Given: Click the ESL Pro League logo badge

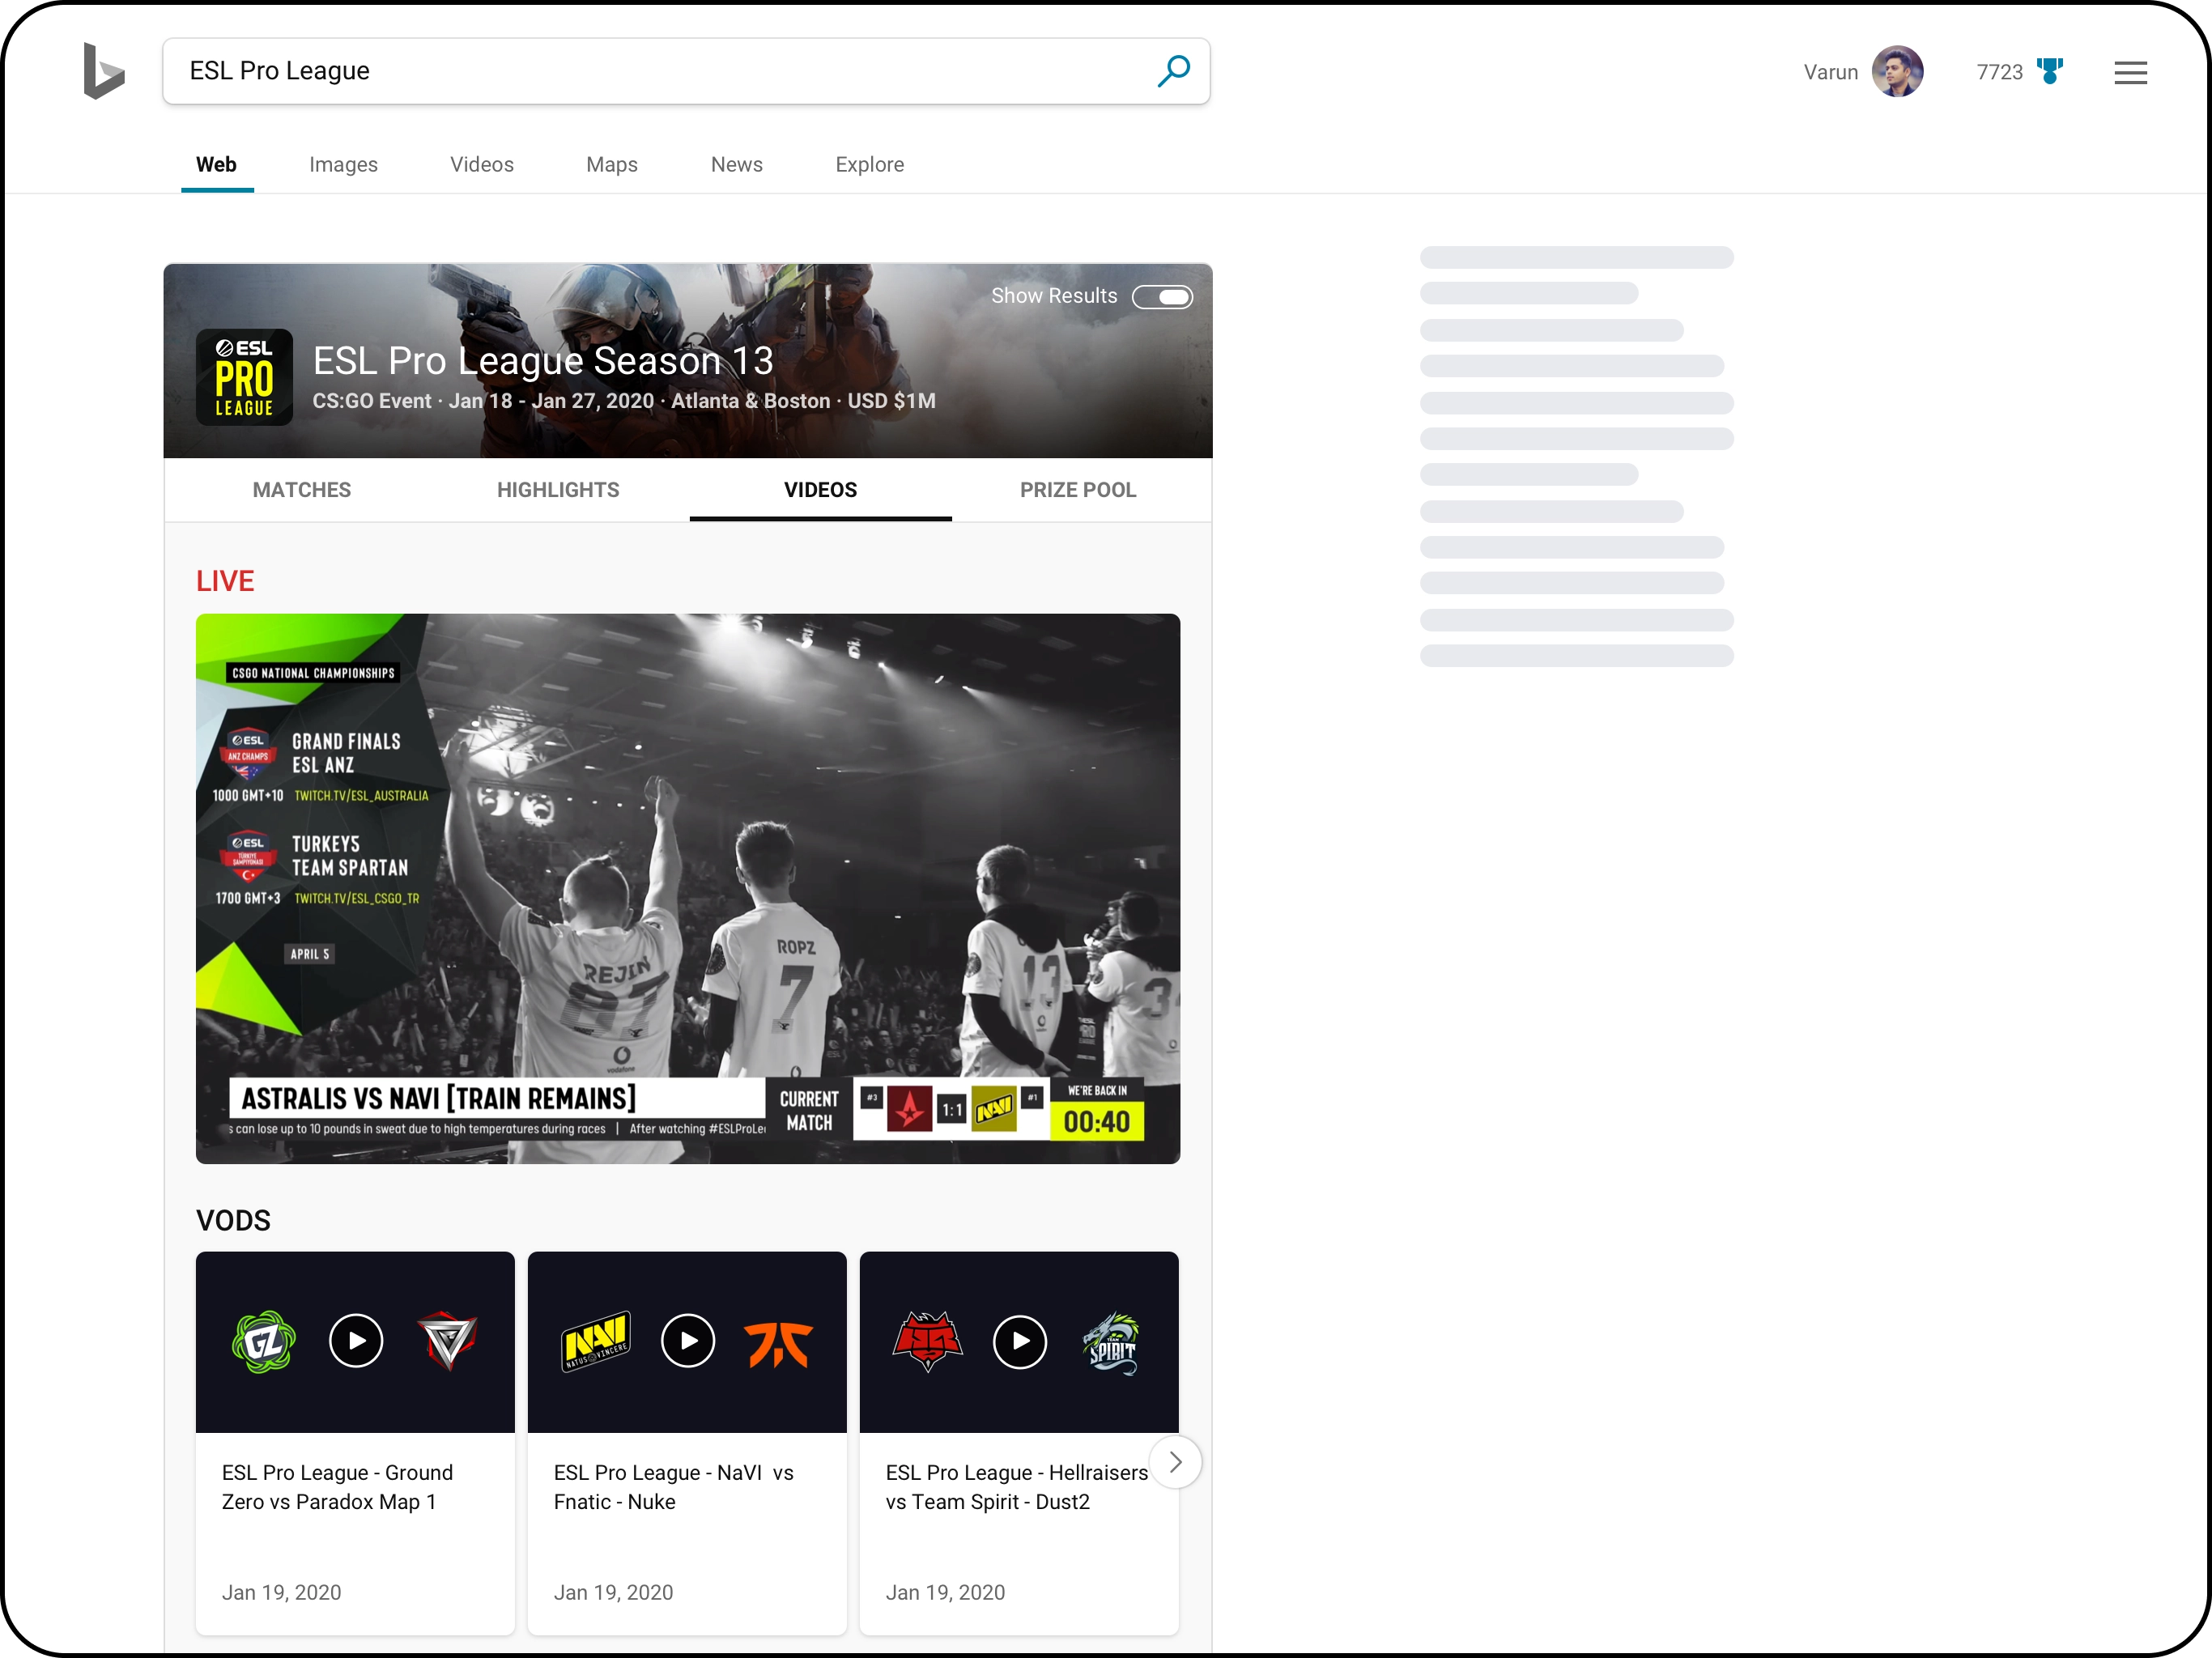Looking at the screenshot, I should [244, 377].
